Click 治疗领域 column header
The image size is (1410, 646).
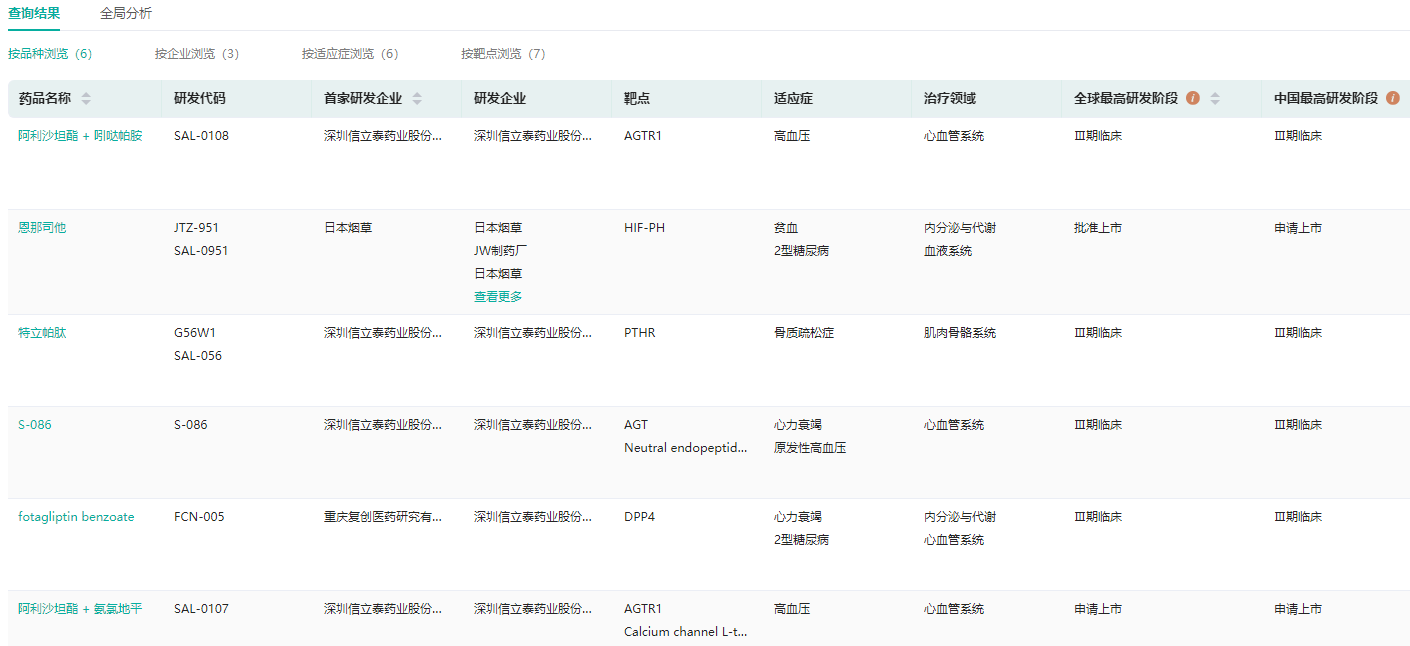point(950,99)
